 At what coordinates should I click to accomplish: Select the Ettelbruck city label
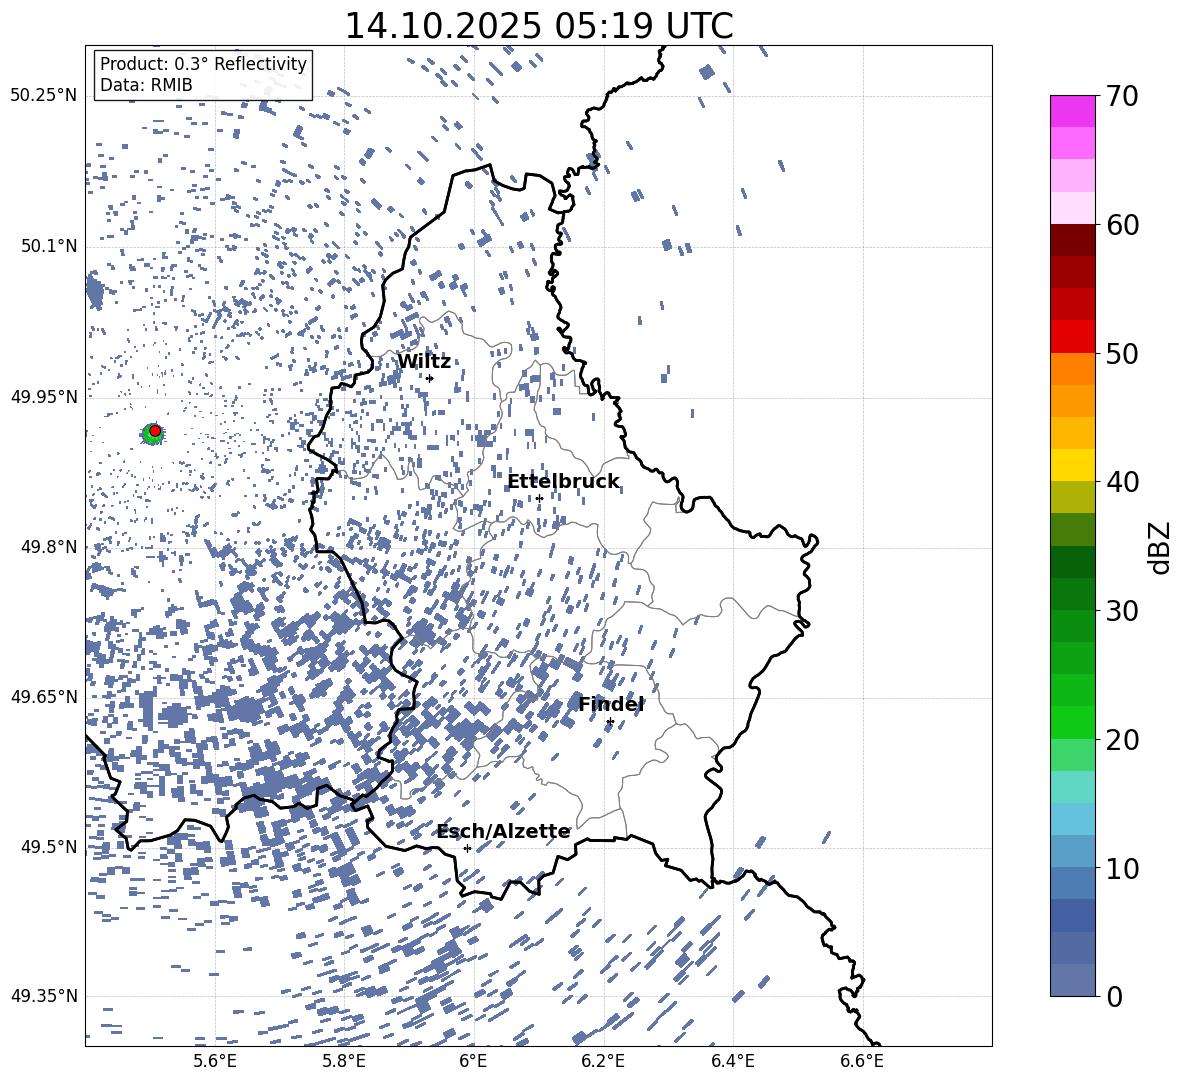[563, 482]
